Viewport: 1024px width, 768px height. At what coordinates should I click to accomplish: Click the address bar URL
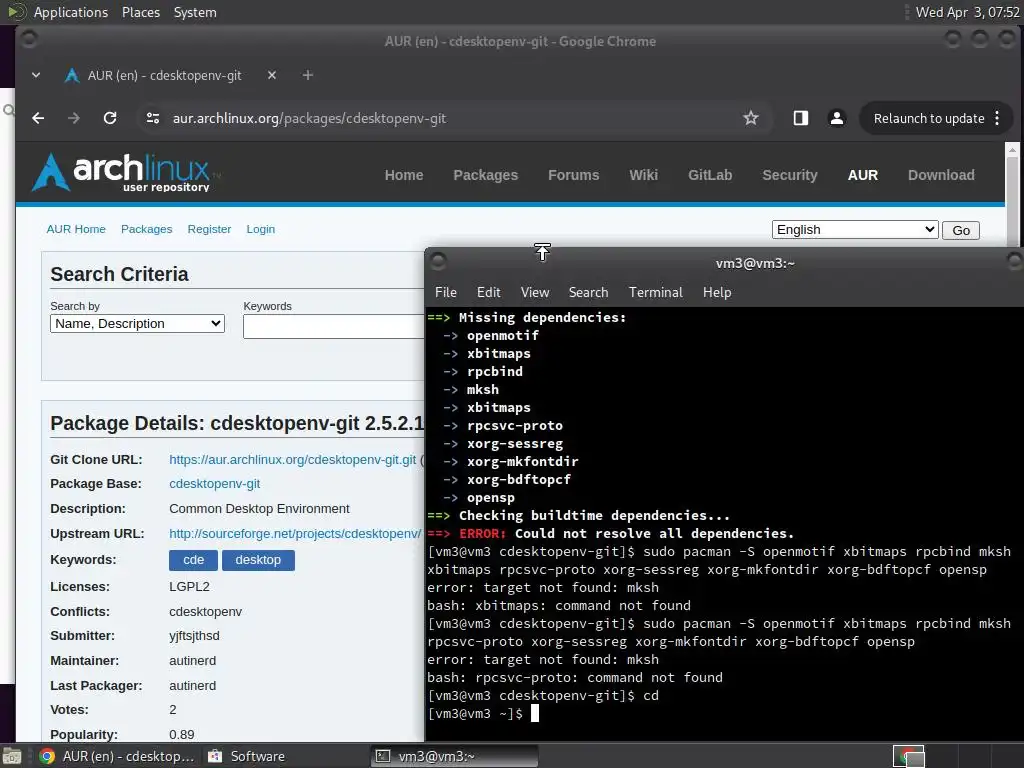click(x=309, y=118)
